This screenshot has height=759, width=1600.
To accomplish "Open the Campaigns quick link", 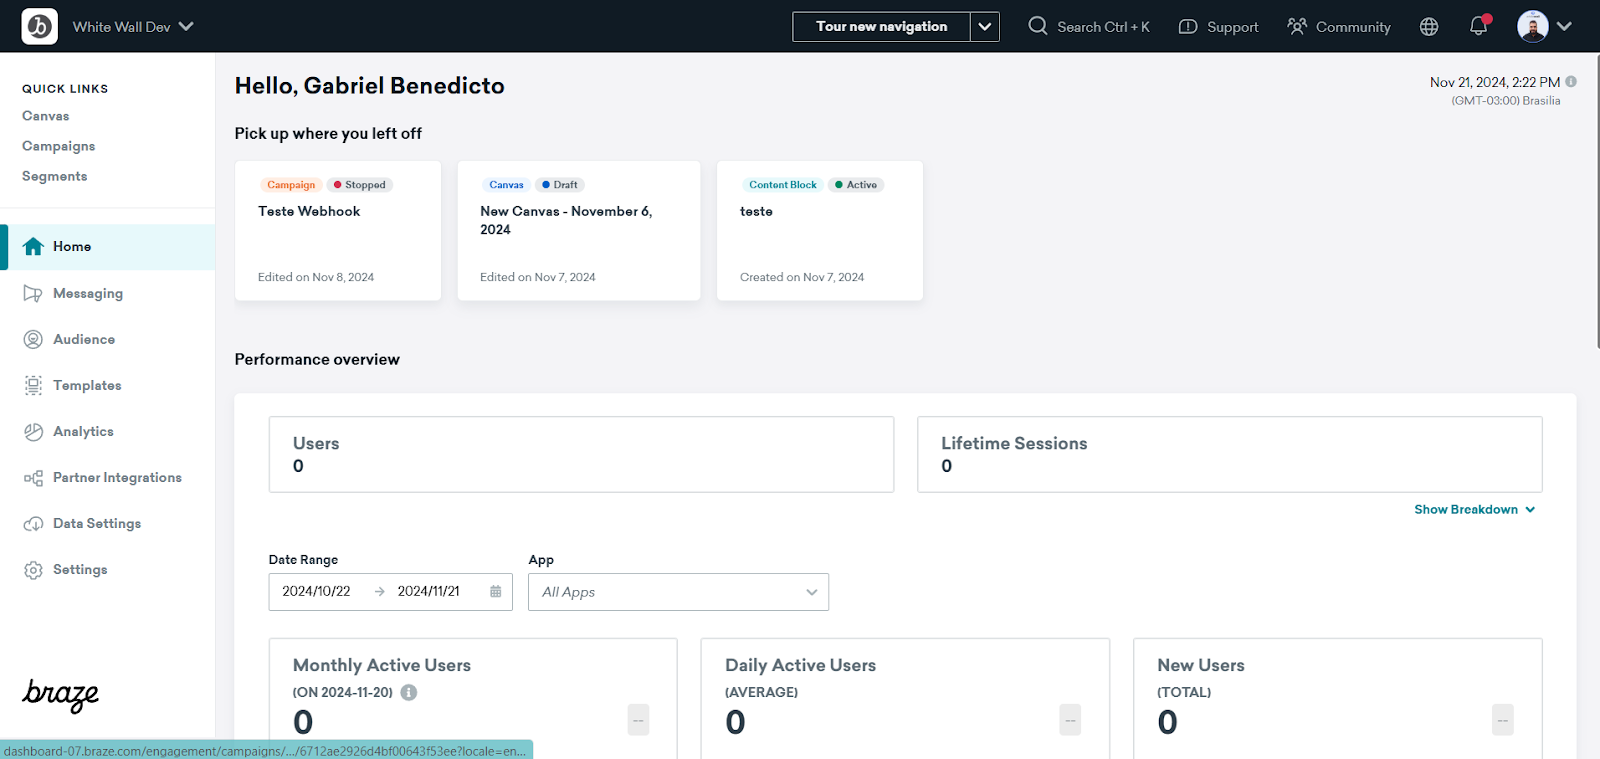I will [x=59, y=146].
